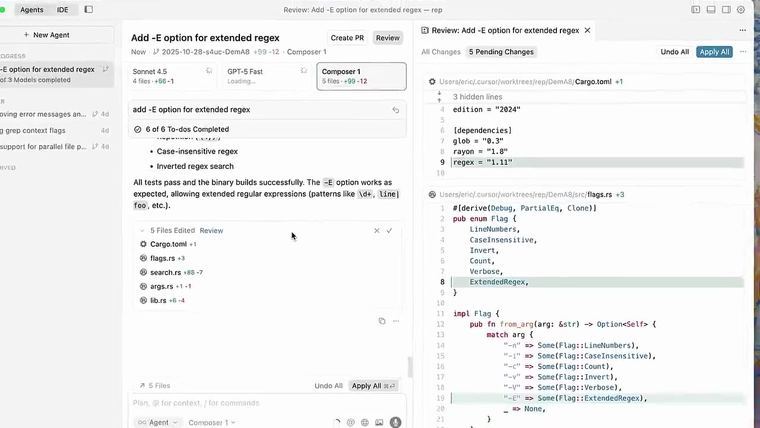Show the All Changes filter
The image size is (760, 428).
441,52
